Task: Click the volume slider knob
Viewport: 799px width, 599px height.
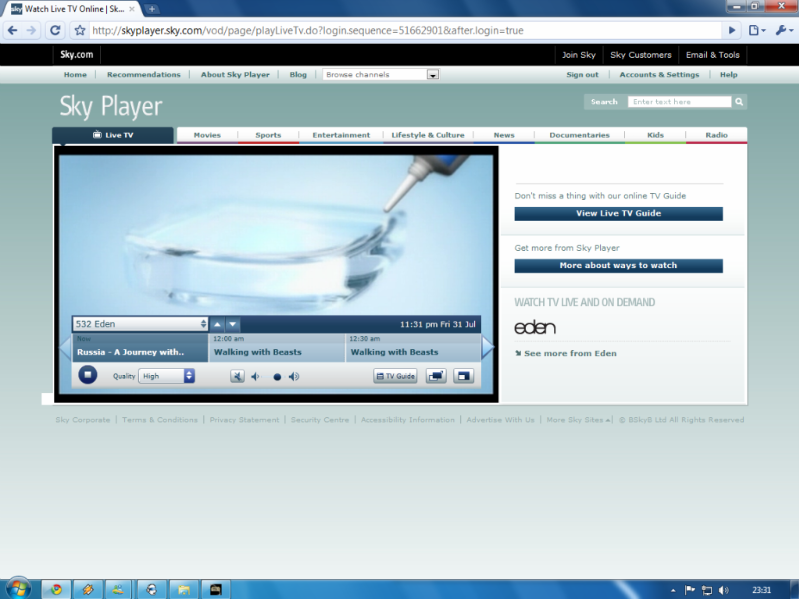Action: (x=277, y=377)
